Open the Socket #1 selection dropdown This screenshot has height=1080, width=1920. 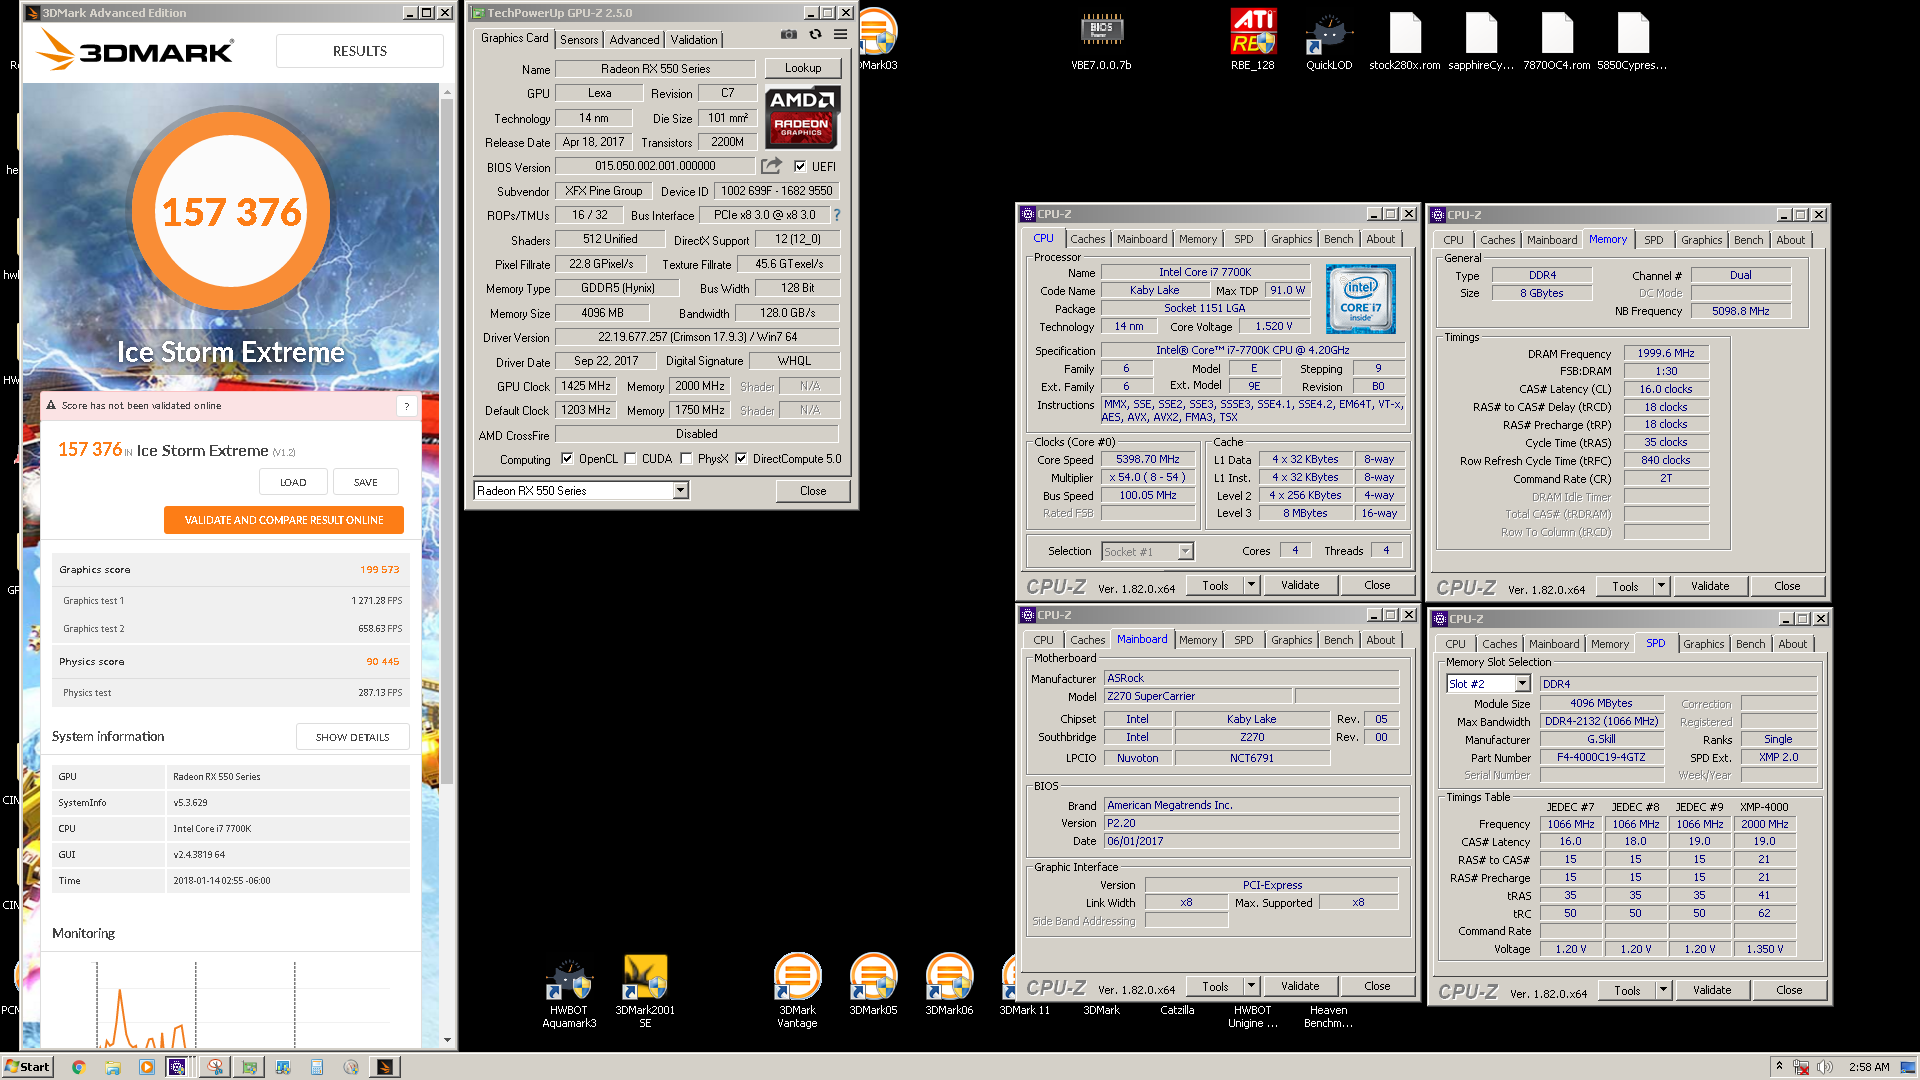pyautogui.click(x=1185, y=551)
